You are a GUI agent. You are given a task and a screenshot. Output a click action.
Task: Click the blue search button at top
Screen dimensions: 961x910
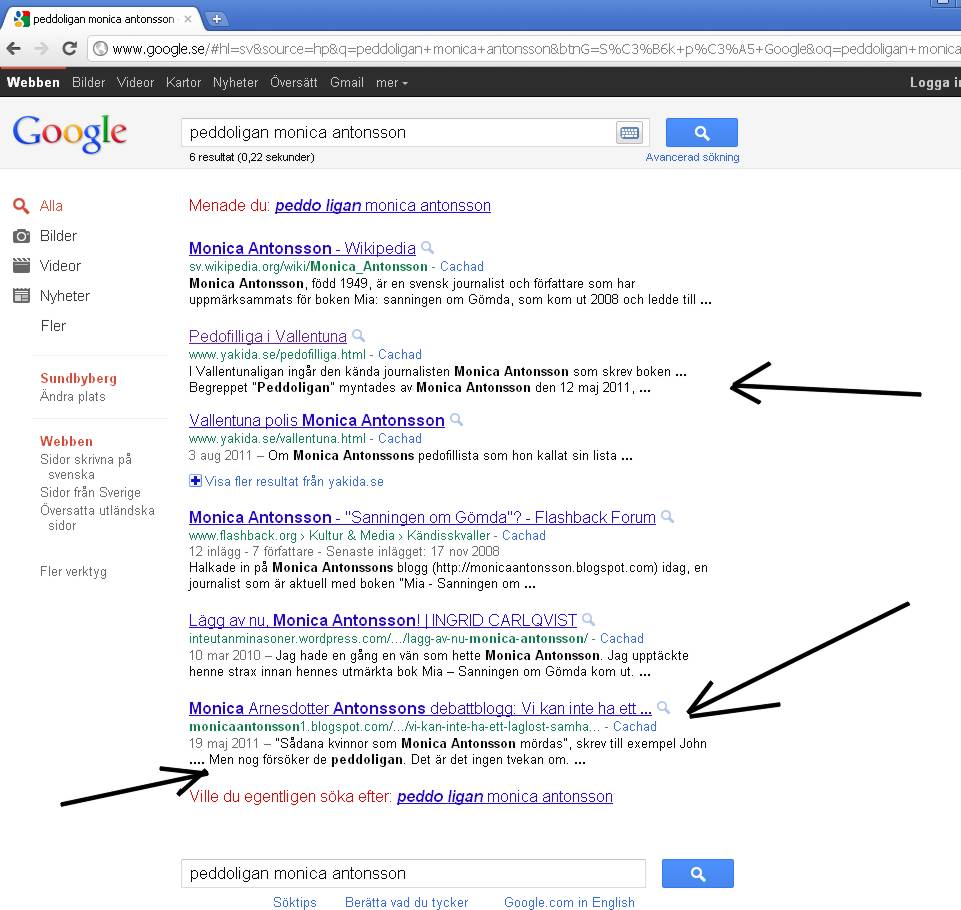(702, 132)
